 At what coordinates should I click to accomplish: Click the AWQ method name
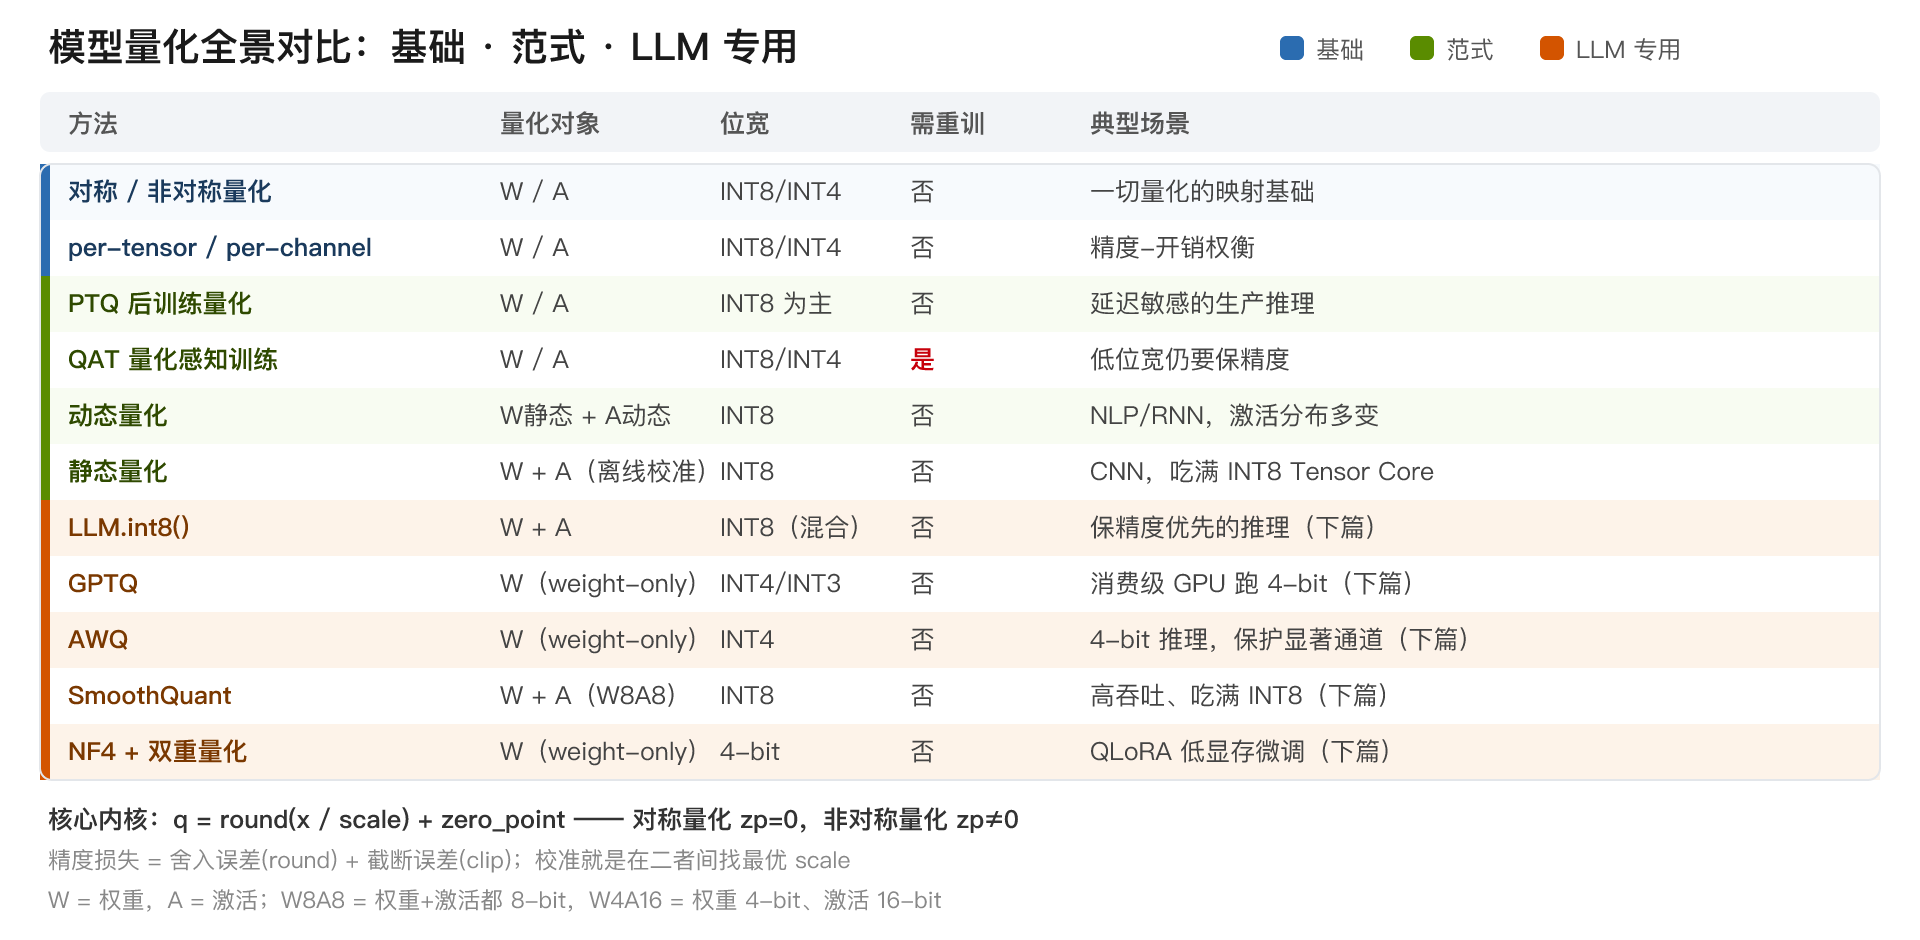pos(98,639)
